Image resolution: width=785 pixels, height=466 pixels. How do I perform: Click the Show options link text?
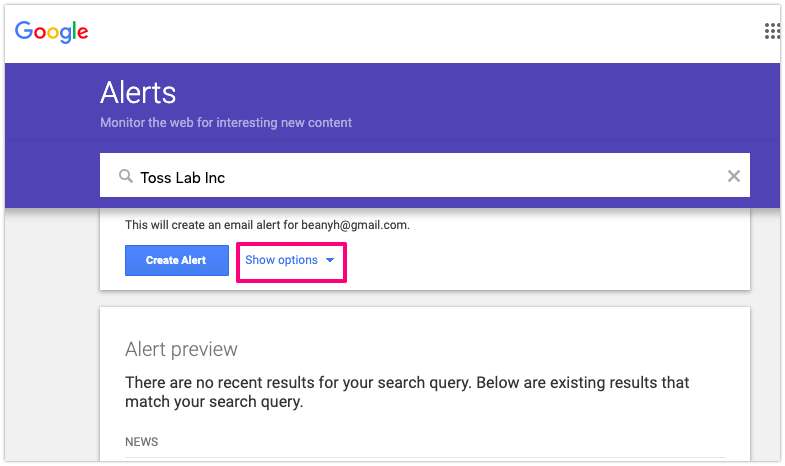point(281,260)
